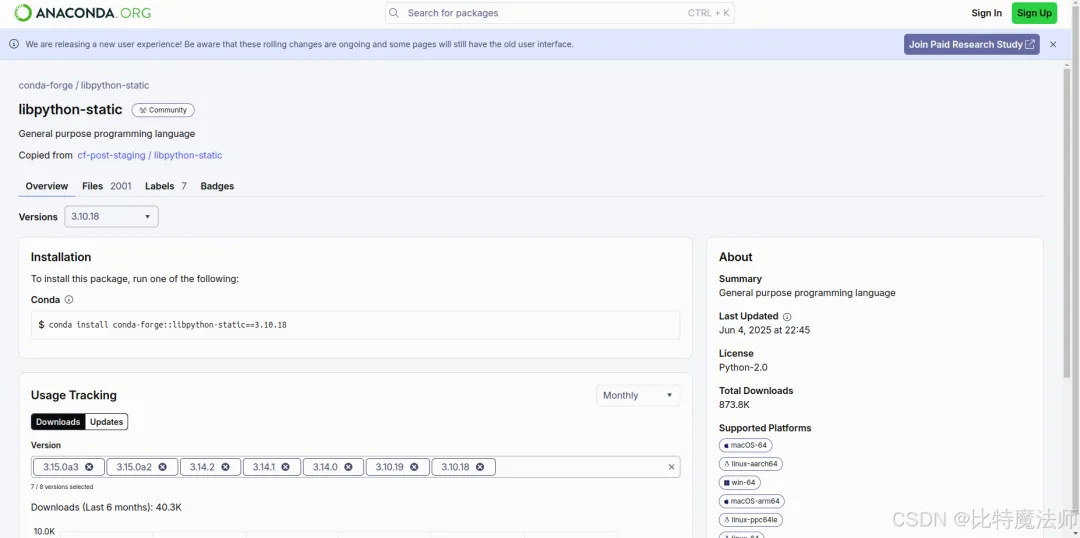Remove the 3.15.0a3 version chip
Screen dimensions: 1080x538
tap(90, 467)
